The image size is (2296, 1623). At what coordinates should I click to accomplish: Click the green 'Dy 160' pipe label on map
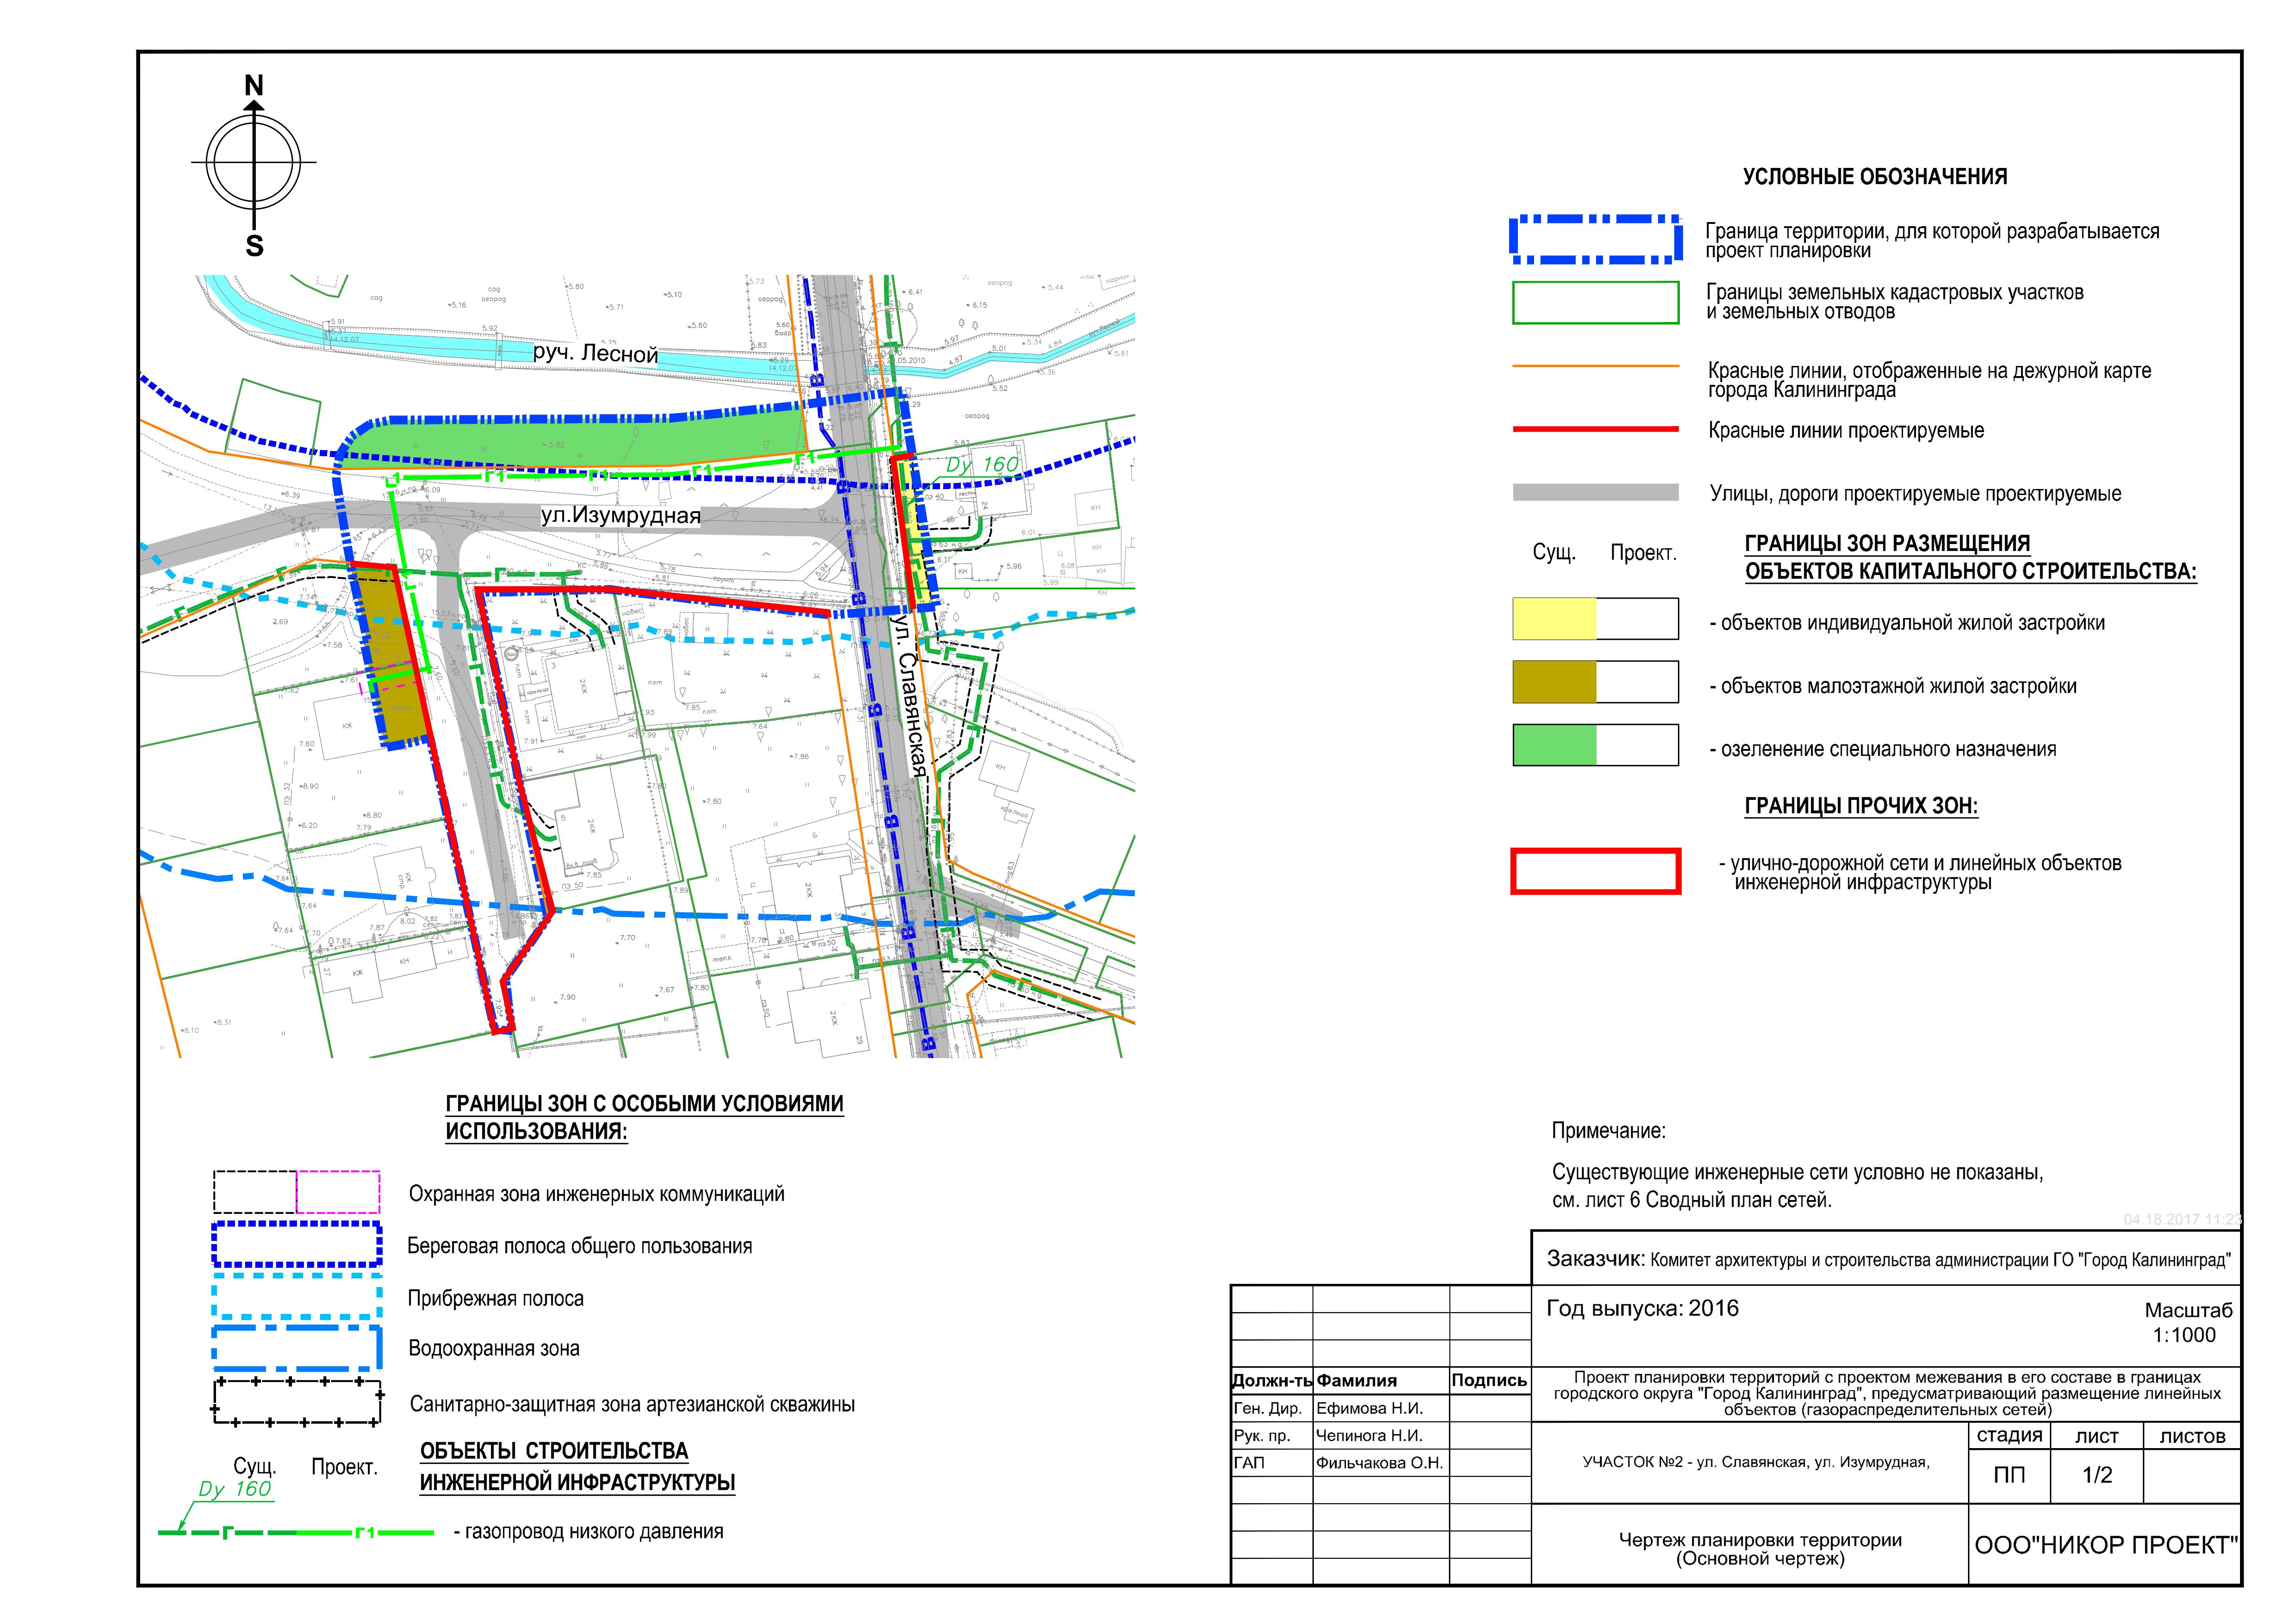pyautogui.click(x=982, y=465)
